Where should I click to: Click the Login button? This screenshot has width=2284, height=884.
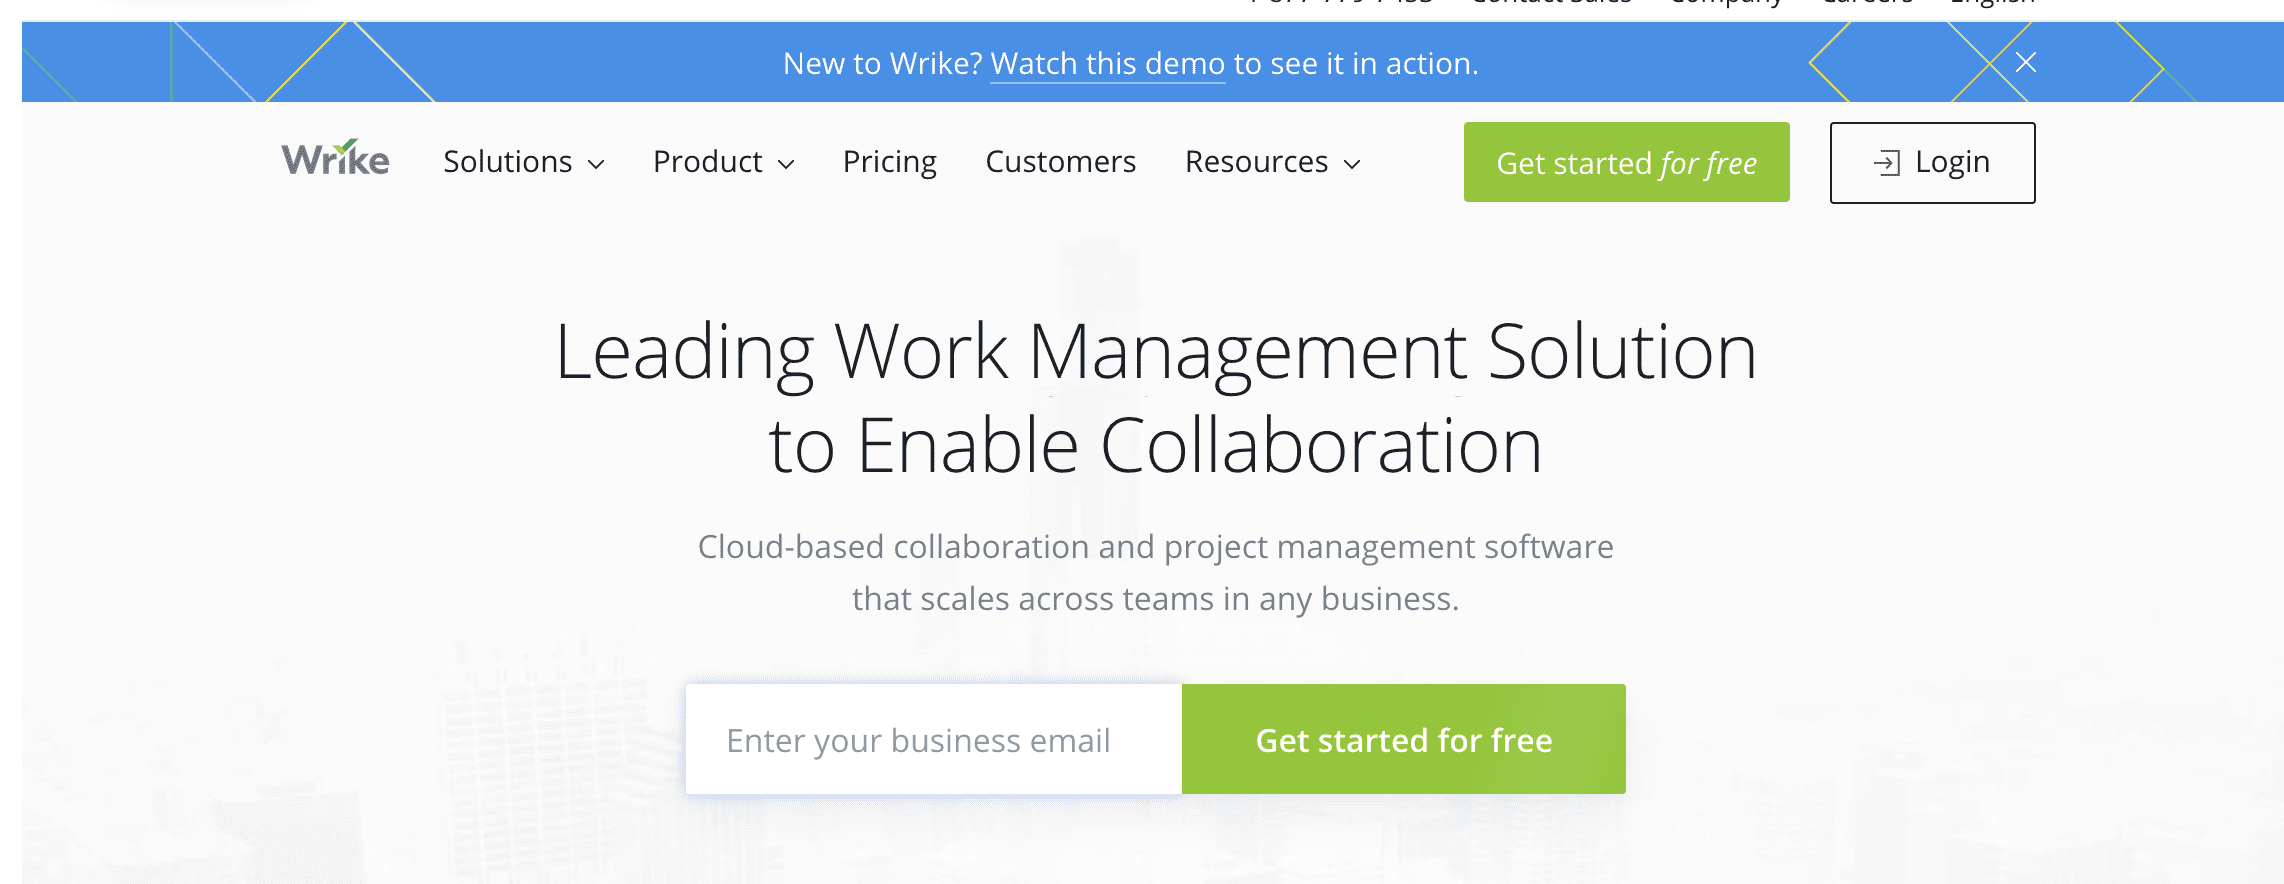pyautogui.click(x=1932, y=163)
